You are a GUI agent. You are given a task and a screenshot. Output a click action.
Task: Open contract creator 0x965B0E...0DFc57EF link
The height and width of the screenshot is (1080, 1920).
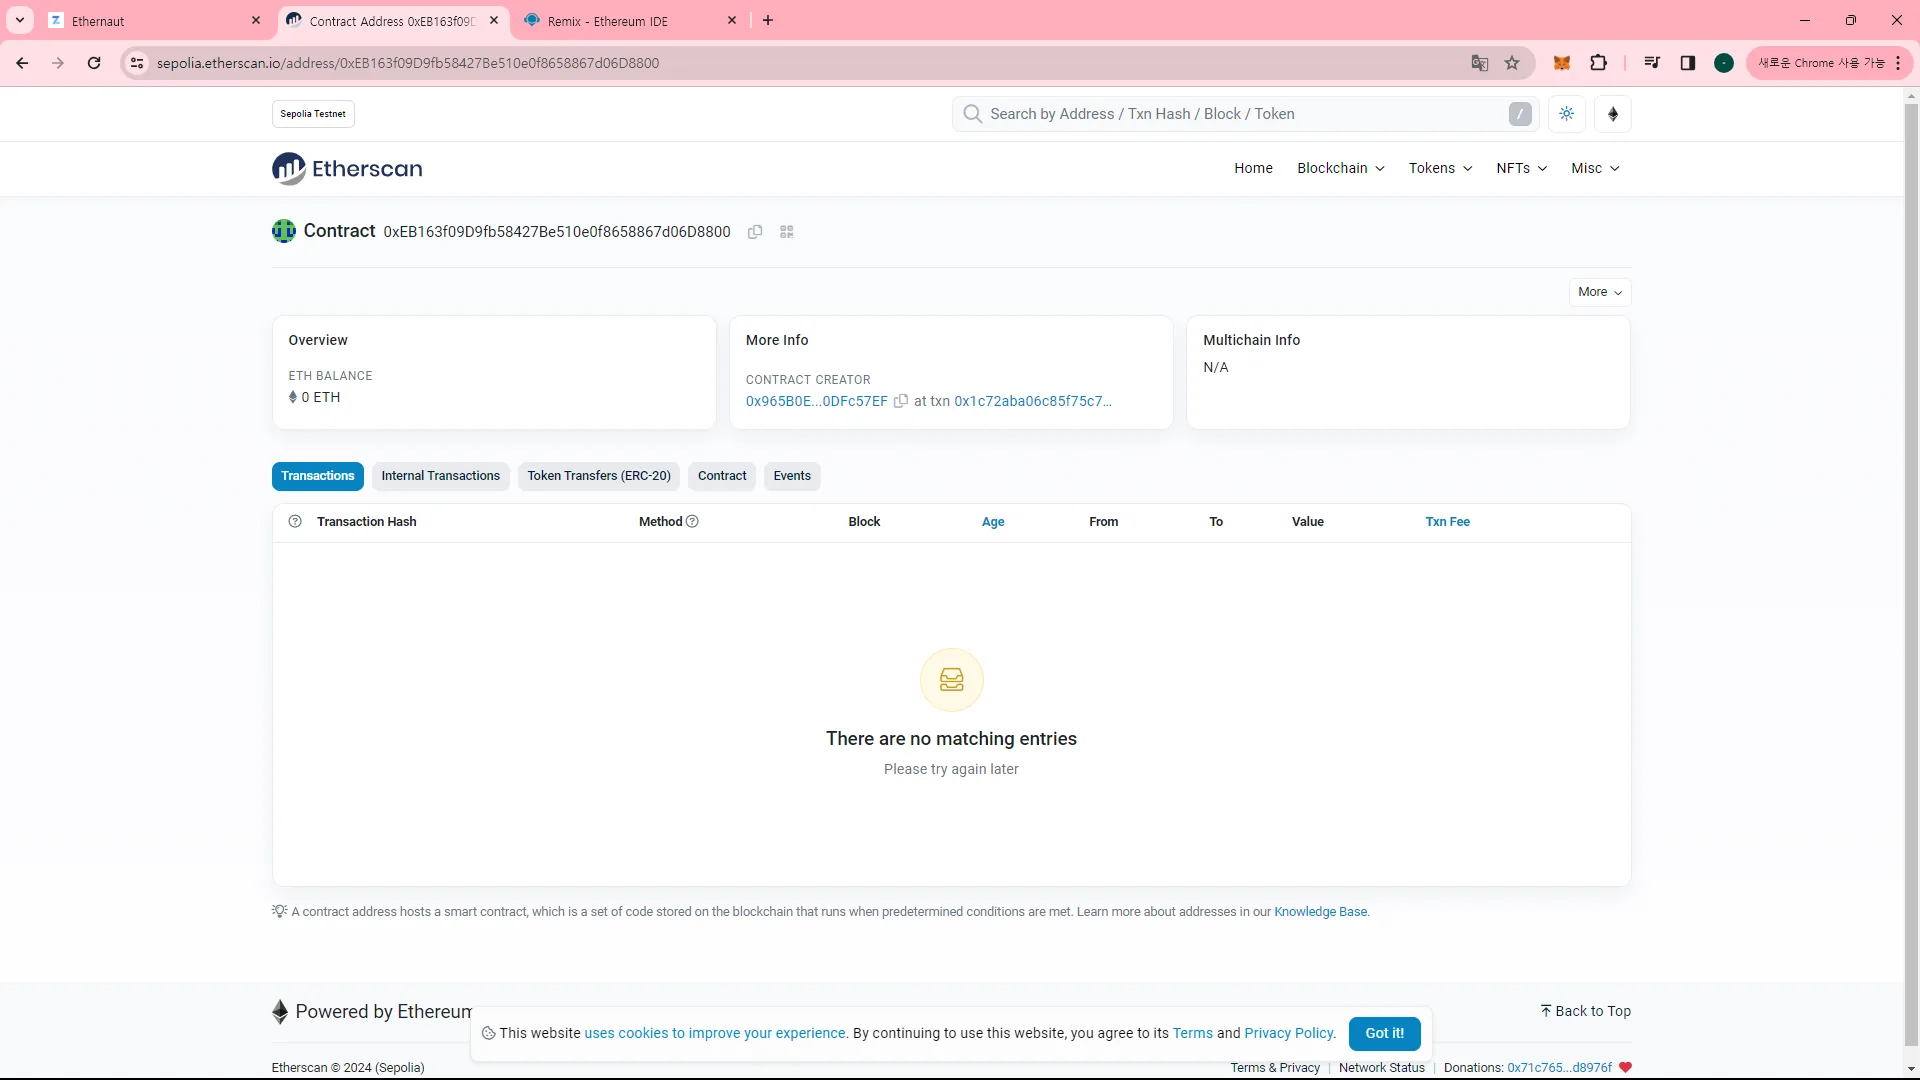coord(817,401)
